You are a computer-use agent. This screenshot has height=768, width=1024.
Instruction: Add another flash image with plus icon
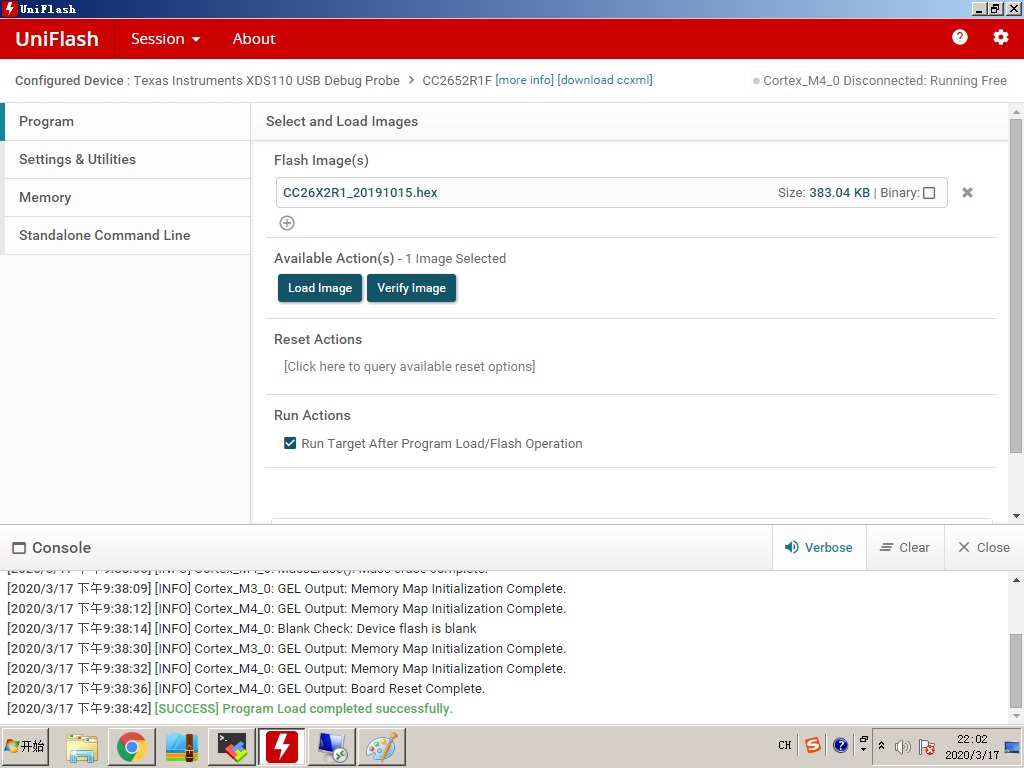click(287, 223)
